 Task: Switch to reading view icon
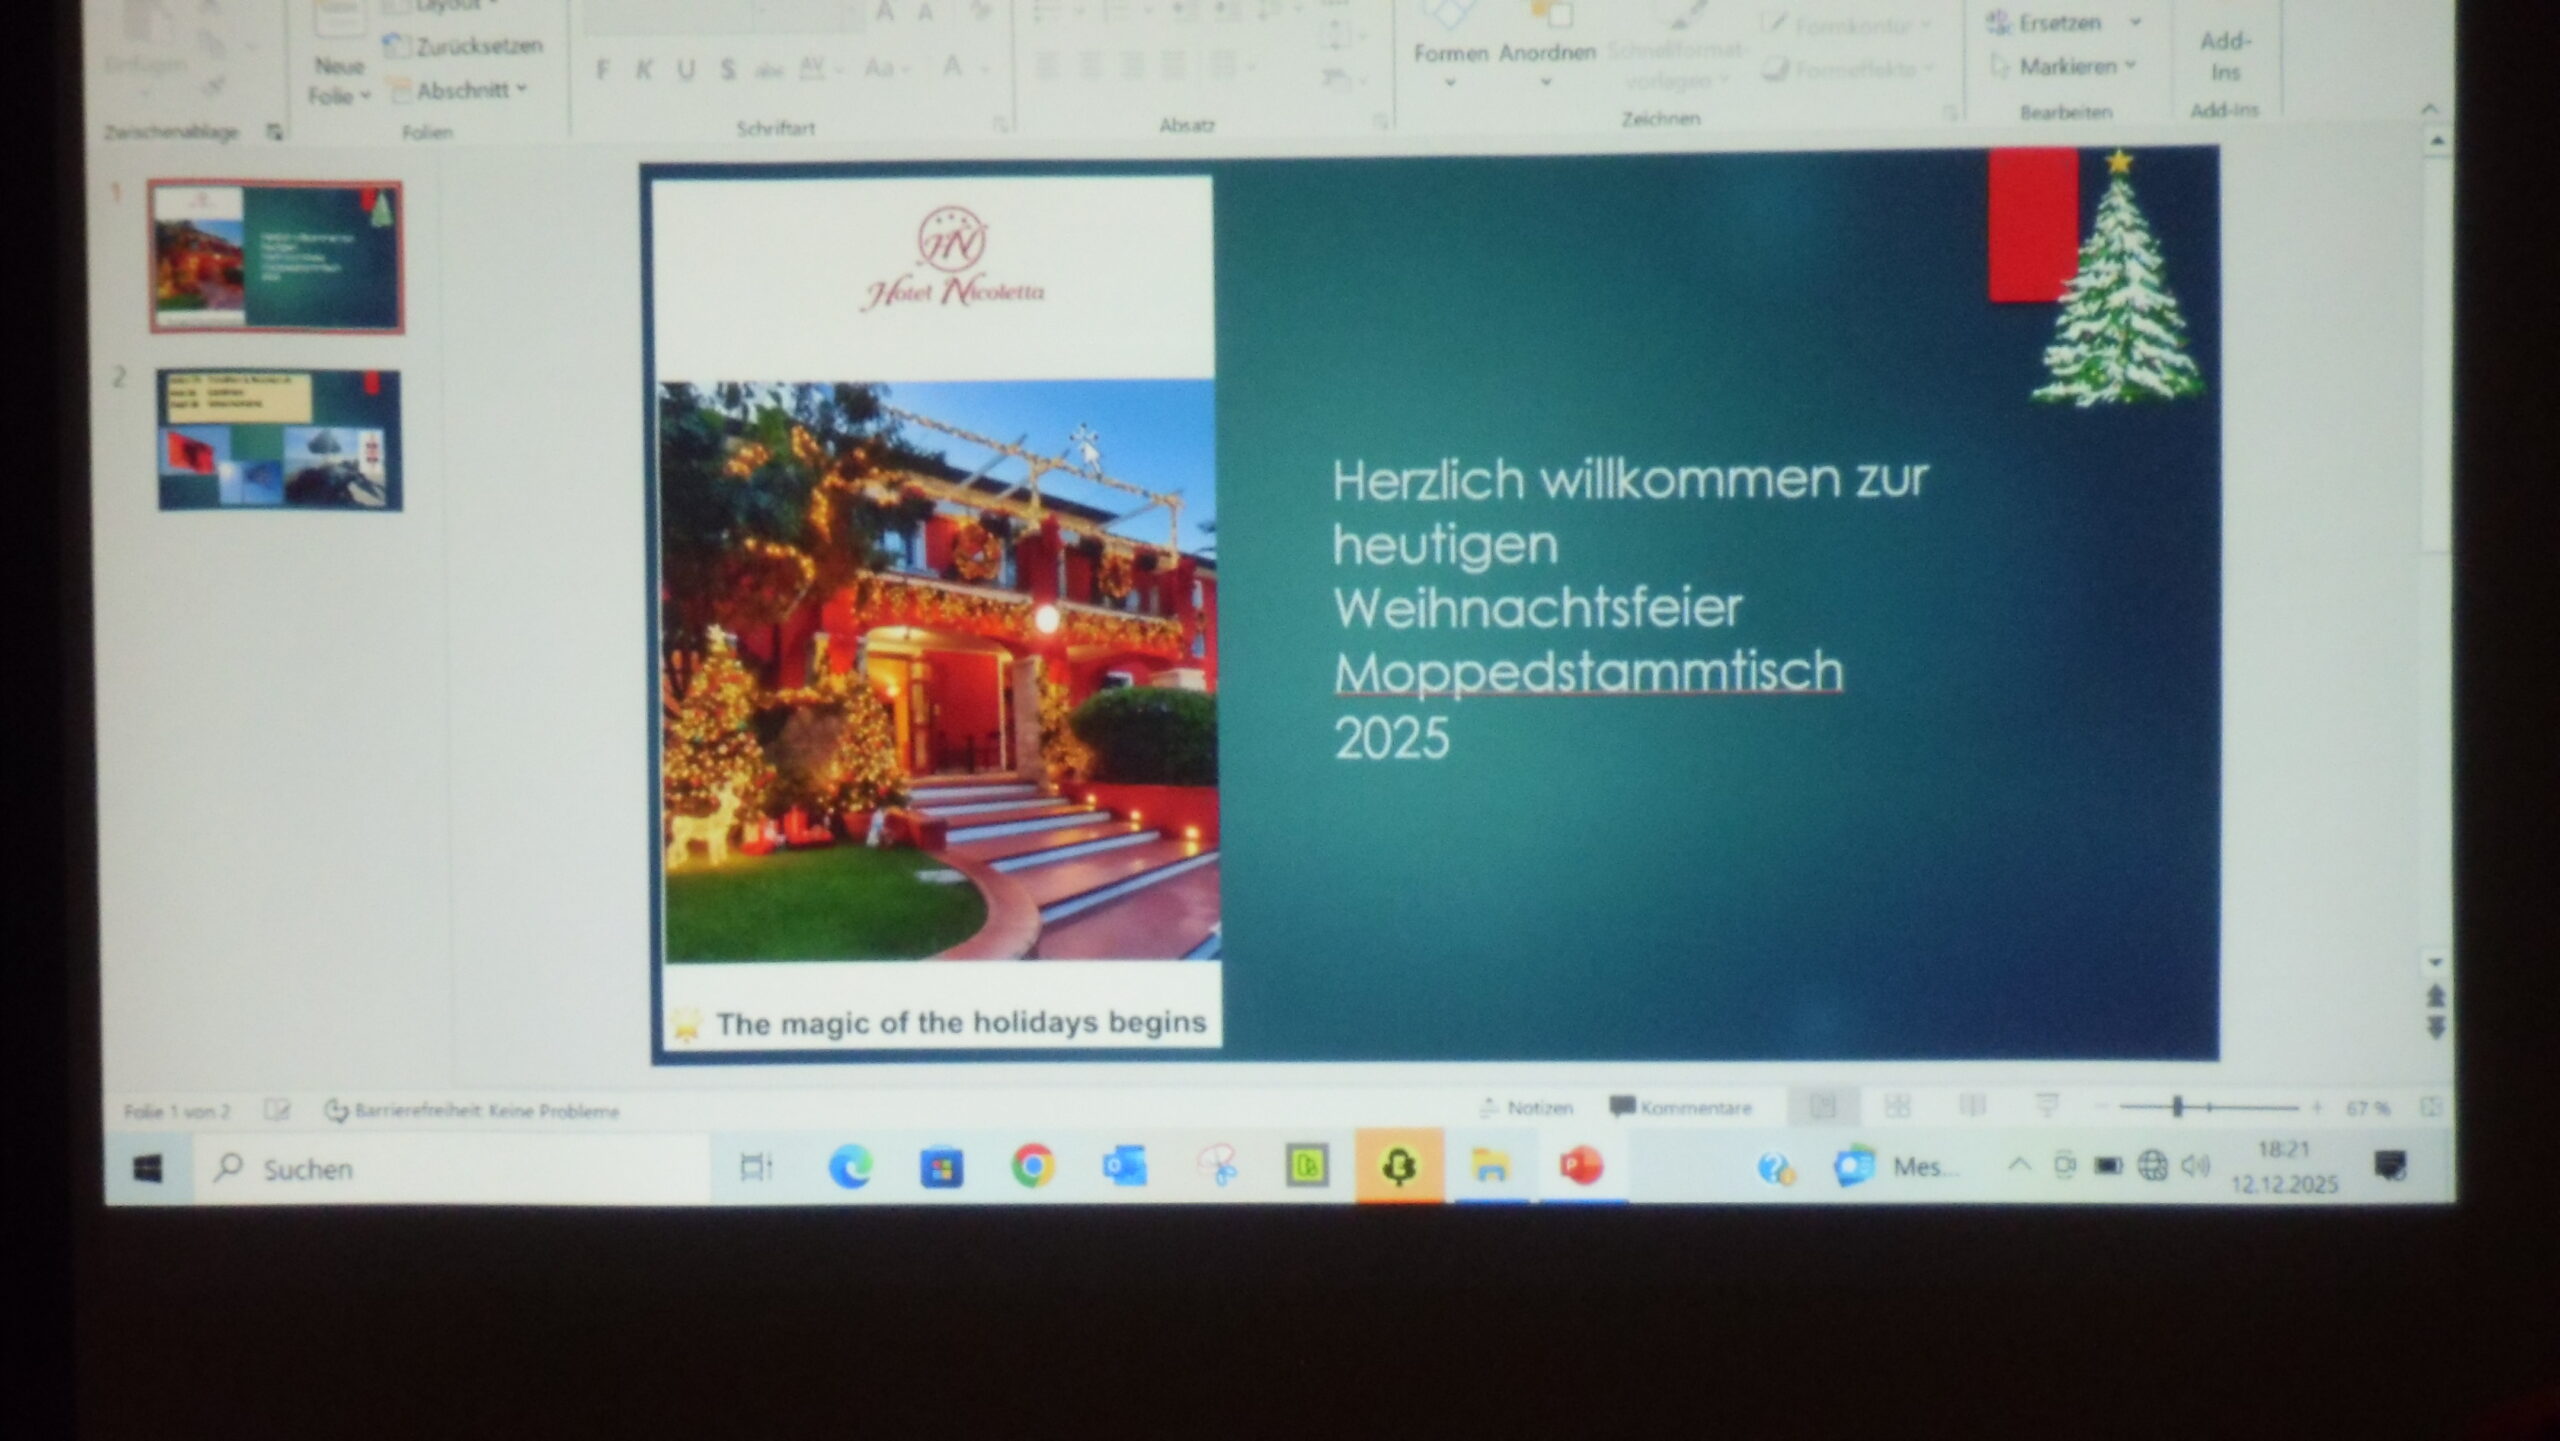(x=1972, y=1106)
